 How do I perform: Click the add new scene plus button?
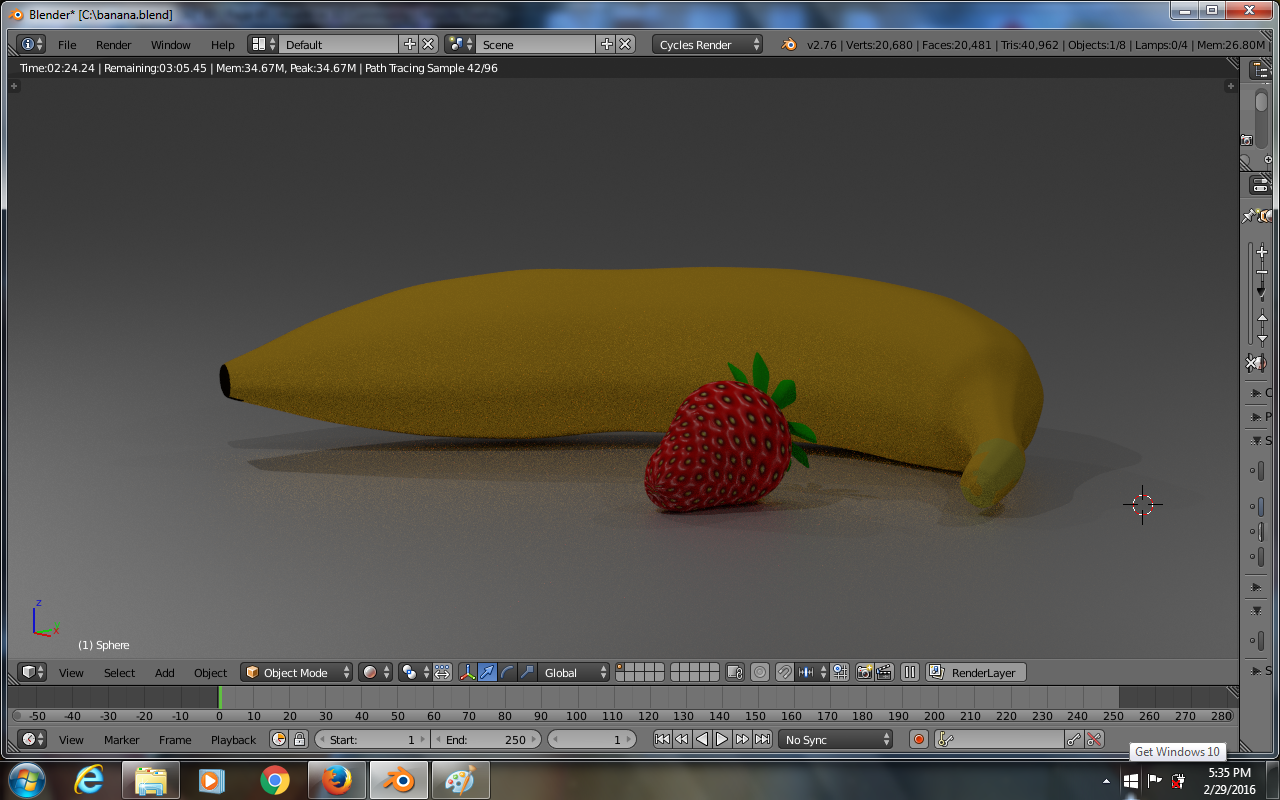pos(606,45)
